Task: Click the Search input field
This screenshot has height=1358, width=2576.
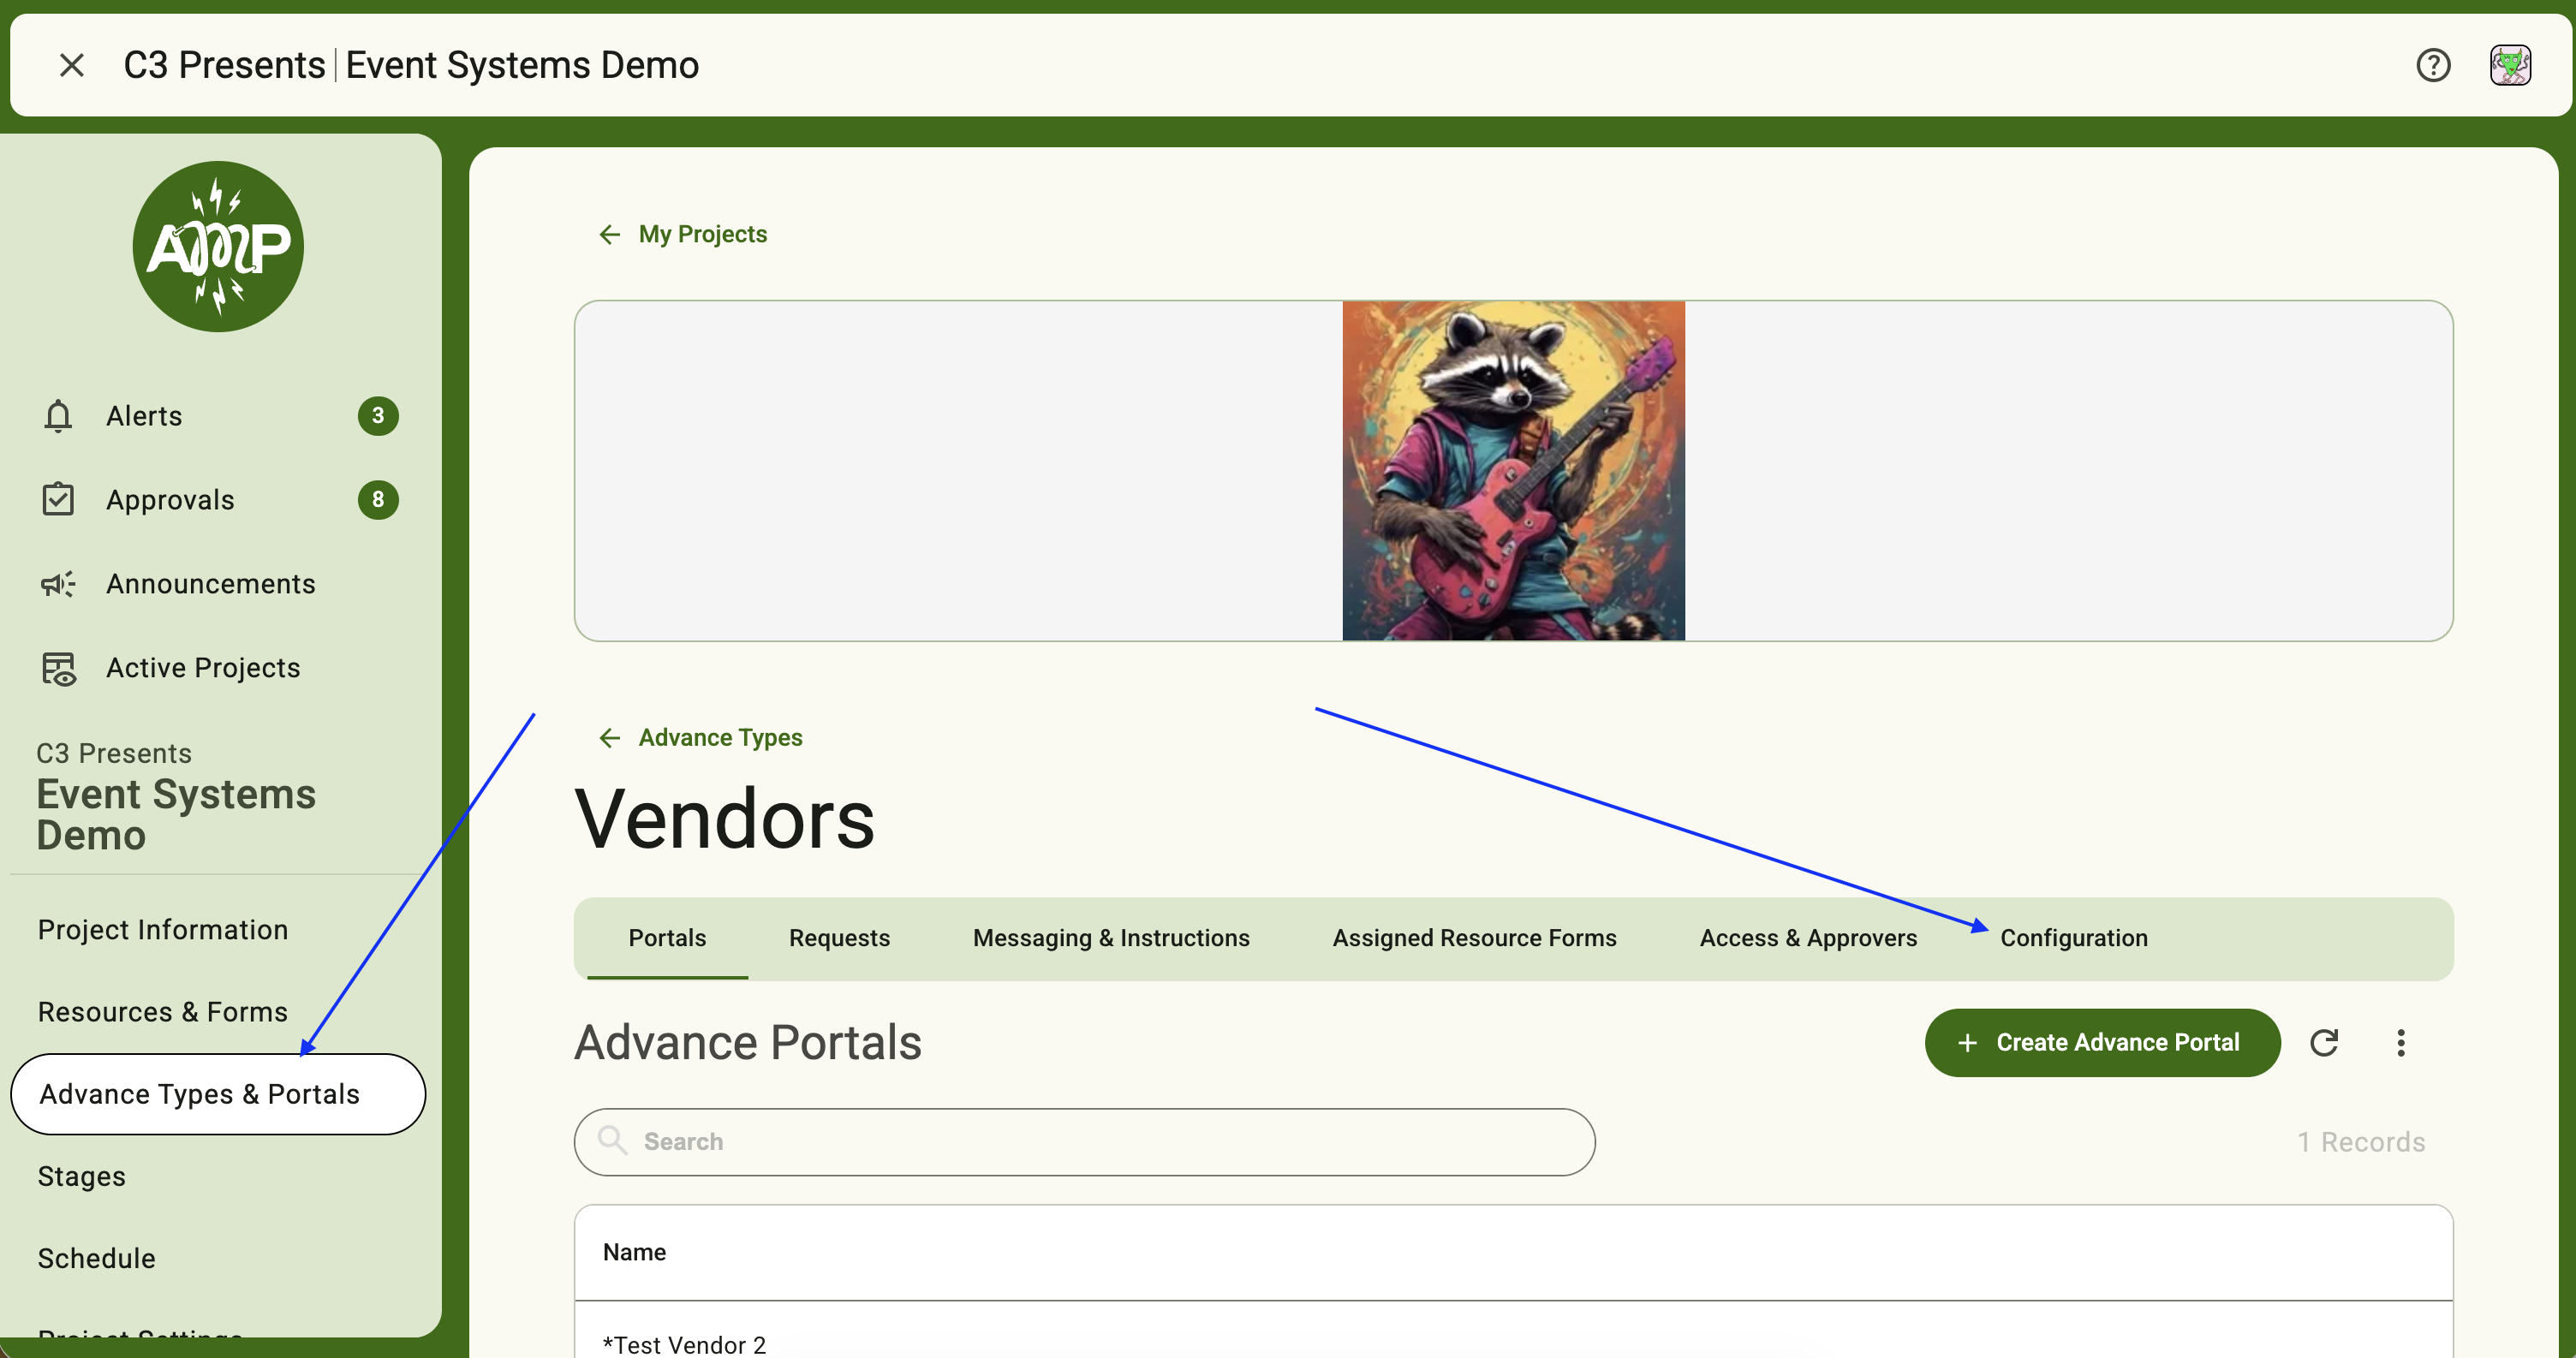Action: (x=1084, y=1141)
